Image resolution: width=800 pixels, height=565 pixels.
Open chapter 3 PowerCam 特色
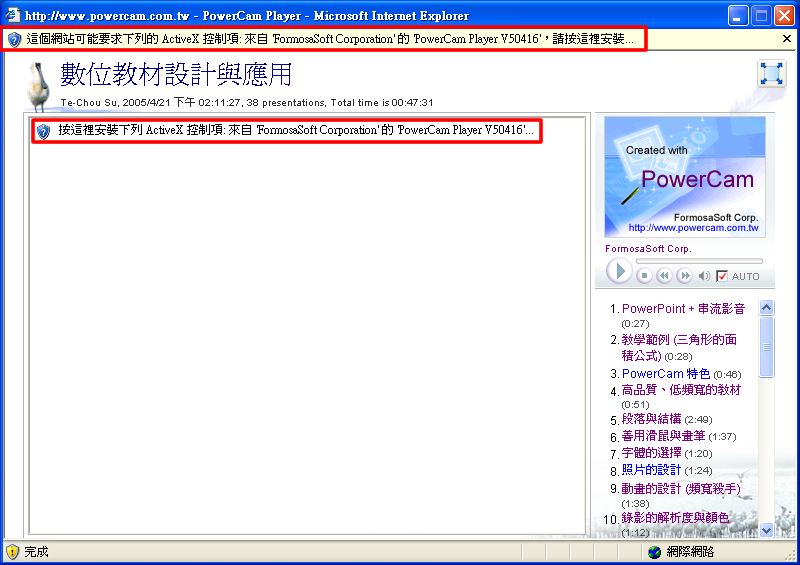pos(666,374)
